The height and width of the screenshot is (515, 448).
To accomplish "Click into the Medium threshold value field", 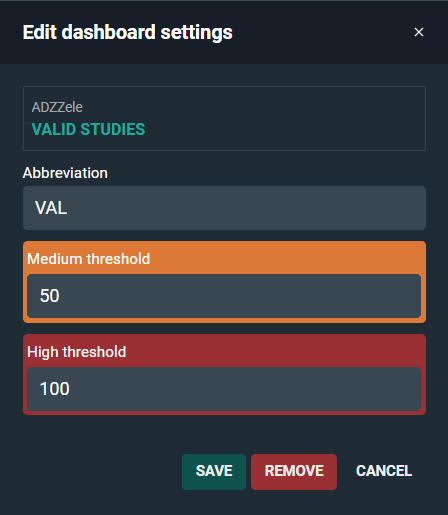I will [x=224, y=296].
